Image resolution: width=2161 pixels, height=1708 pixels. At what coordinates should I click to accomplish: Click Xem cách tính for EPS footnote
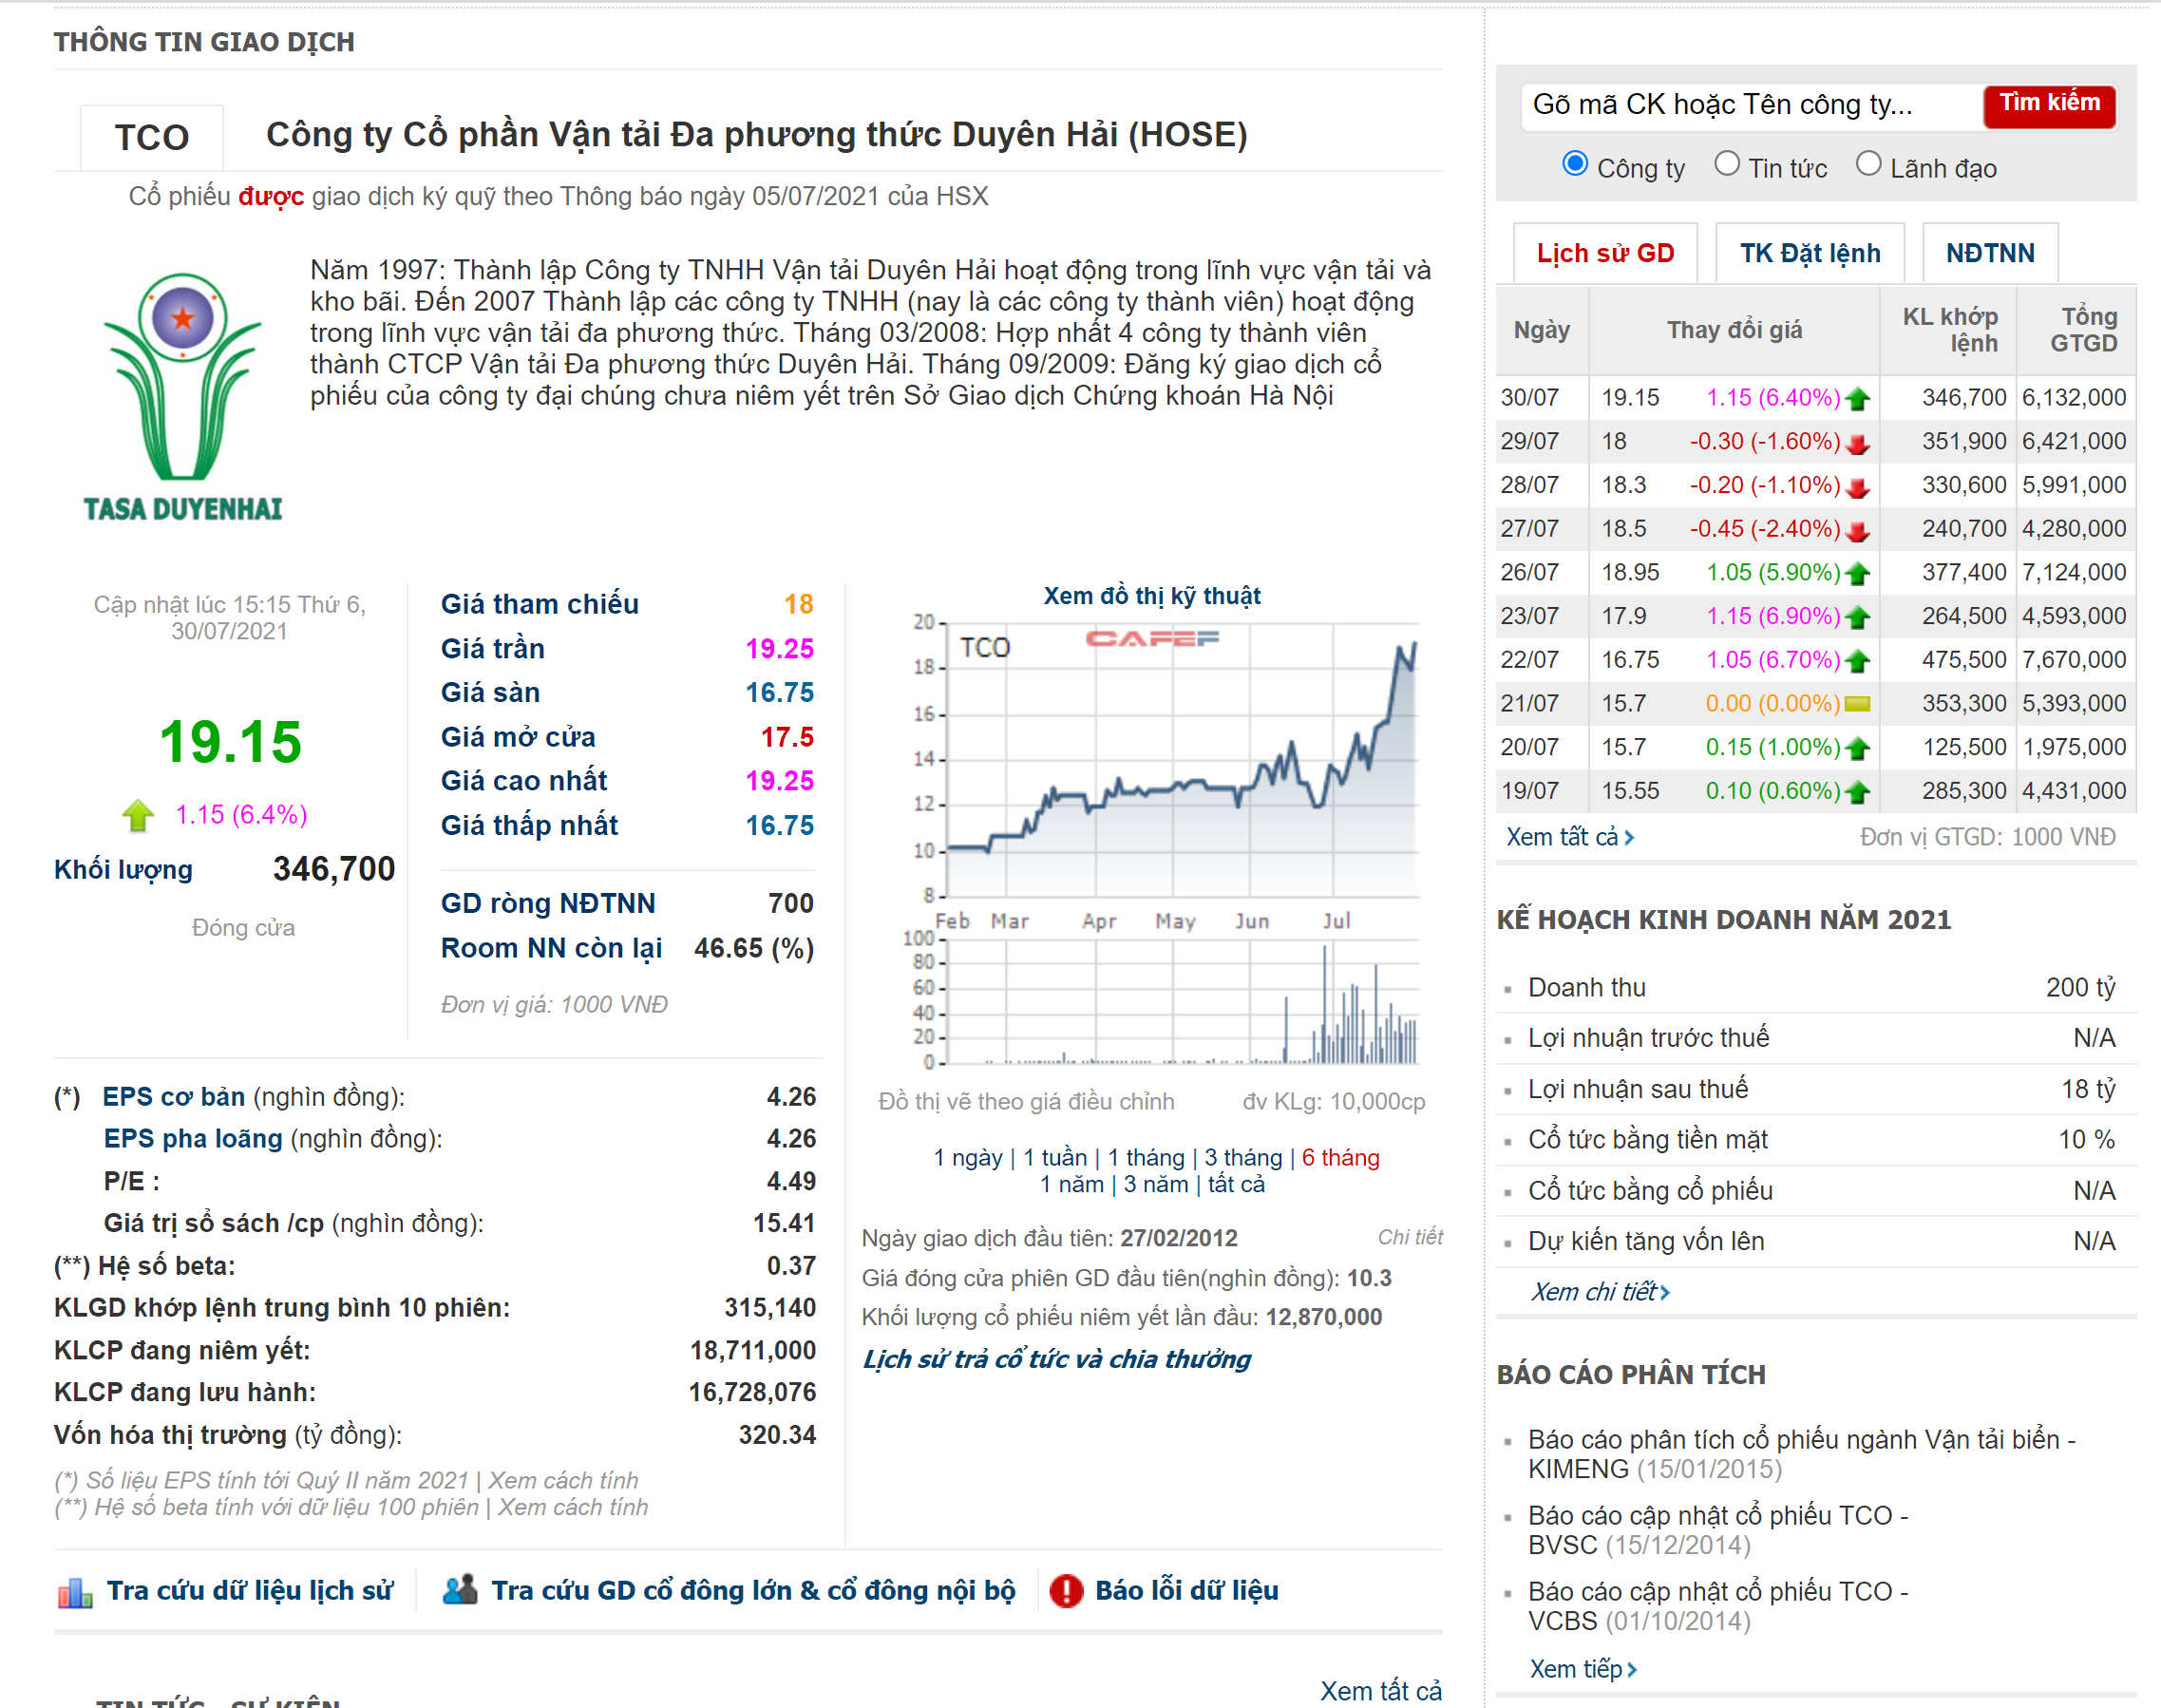(x=563, y=1481)
